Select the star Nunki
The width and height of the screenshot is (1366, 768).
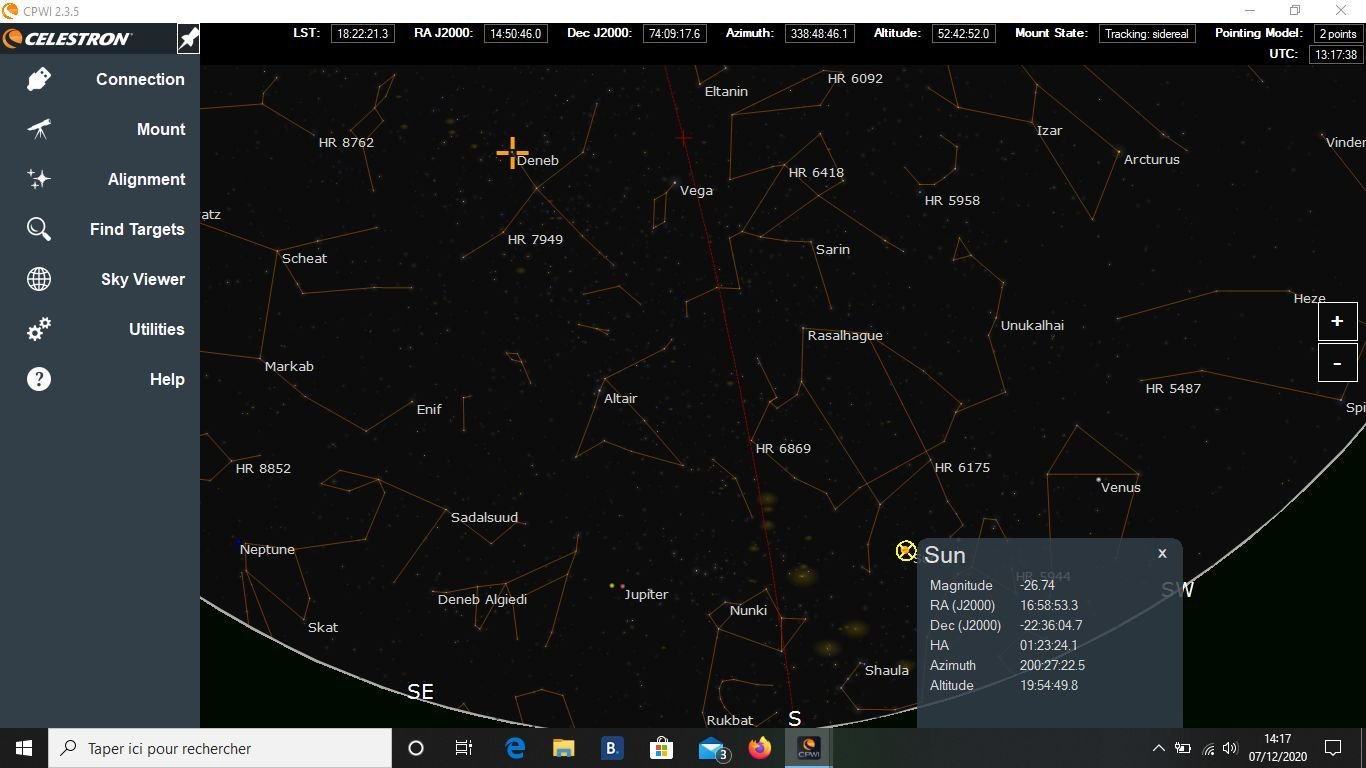(x=748, y=610)
